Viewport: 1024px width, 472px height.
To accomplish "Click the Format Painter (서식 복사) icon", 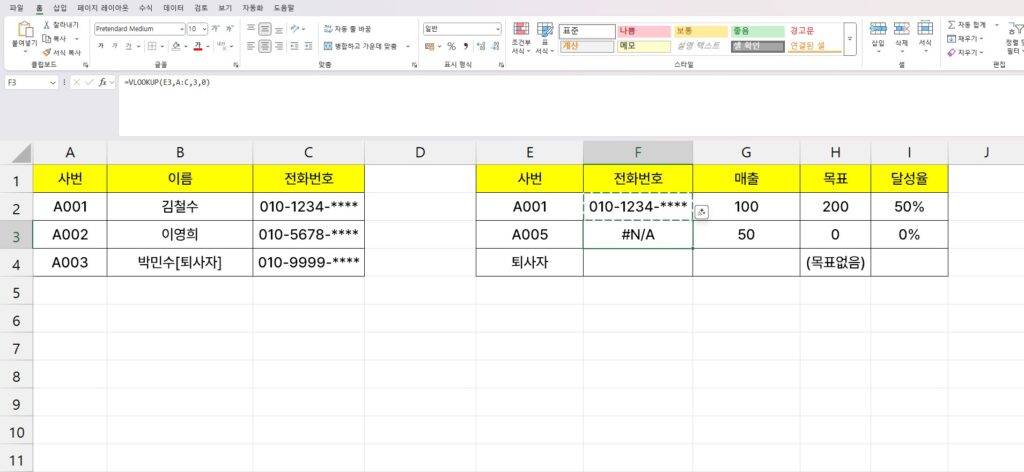I will click(x=48, y=52).
